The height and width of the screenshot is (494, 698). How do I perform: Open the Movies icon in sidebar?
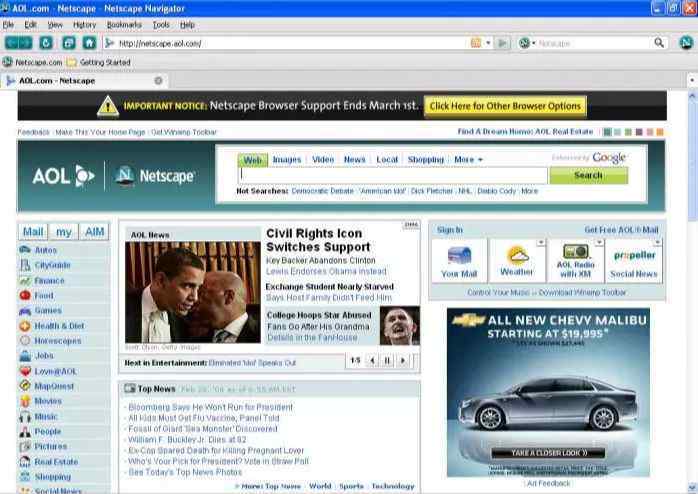[x=25, y=401]
